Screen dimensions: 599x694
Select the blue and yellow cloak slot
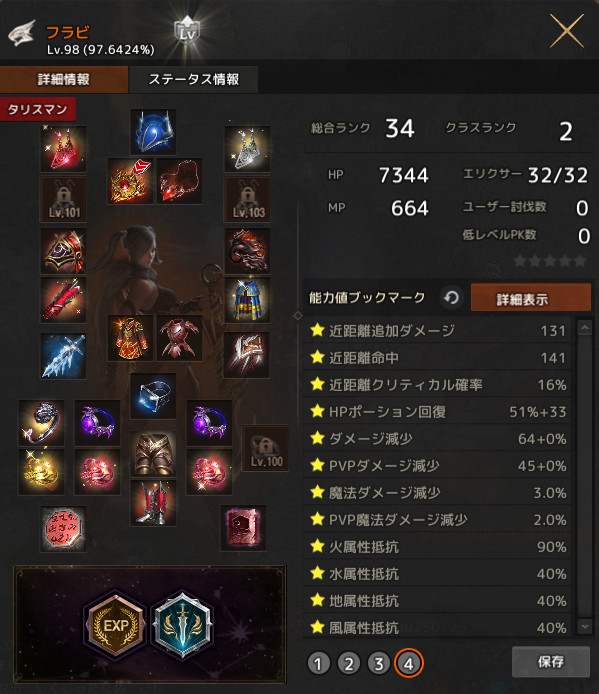pyautogui.click(x=247, y=300)
